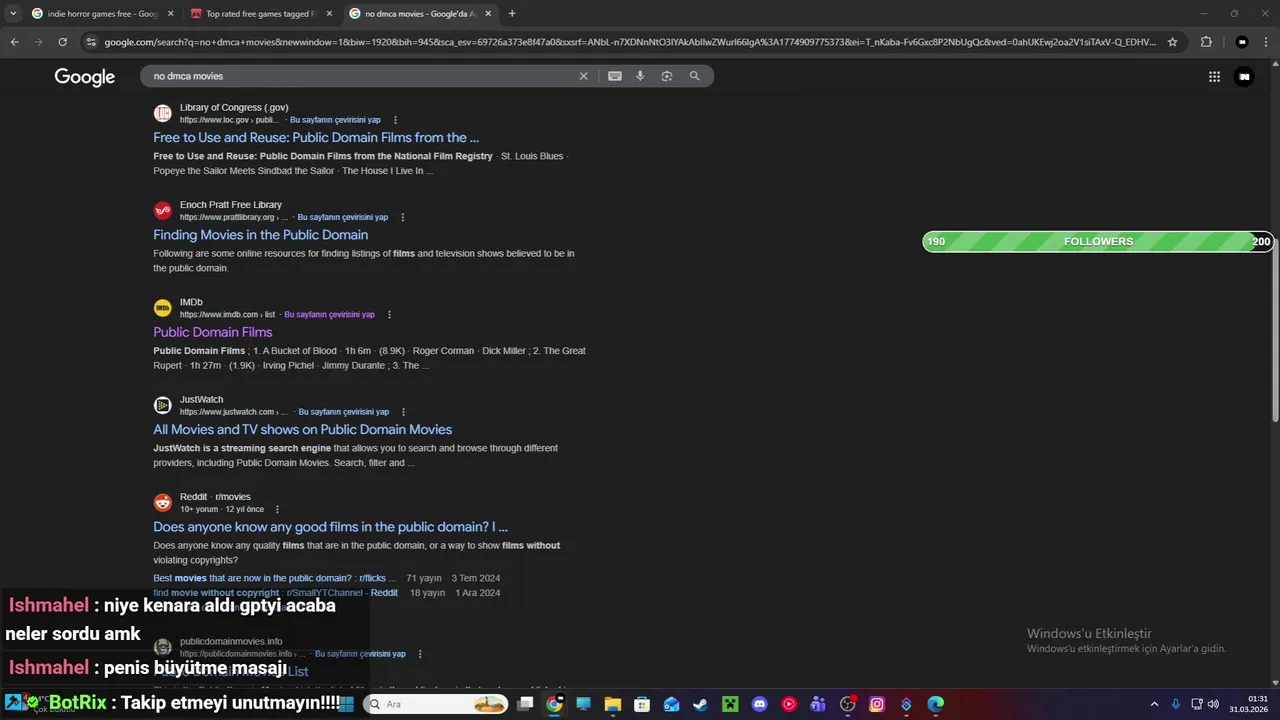Open a new browser tab
Viewport: 1280px width, 720px height.
(512, 14)
